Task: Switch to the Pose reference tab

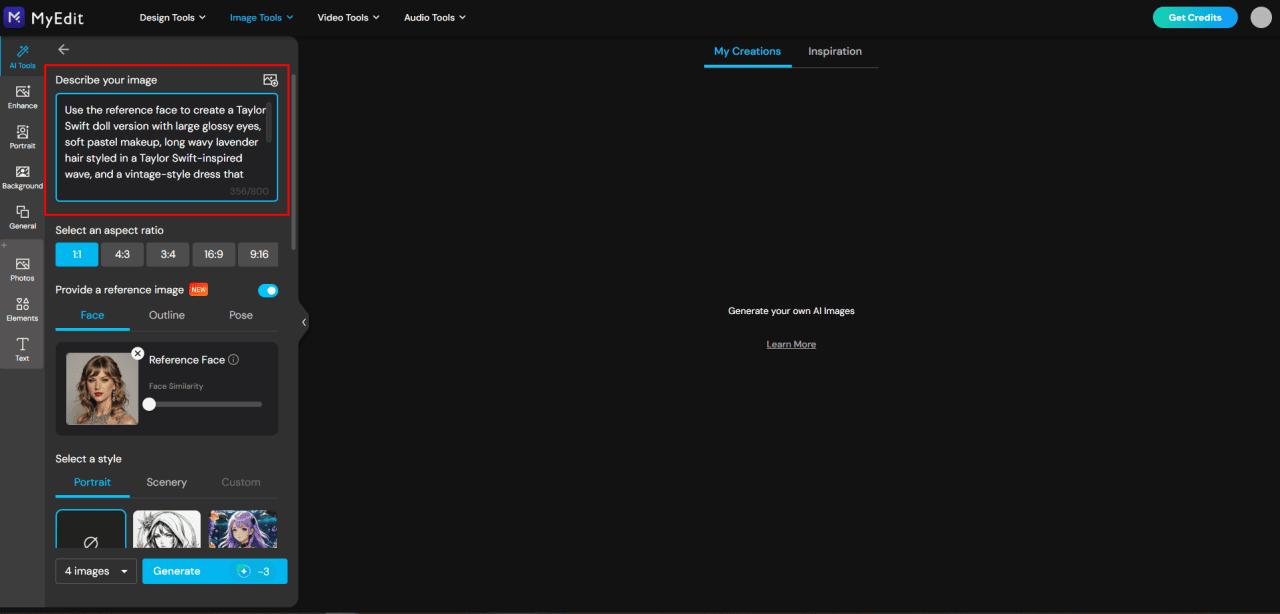Action: (x=241, y=315)
